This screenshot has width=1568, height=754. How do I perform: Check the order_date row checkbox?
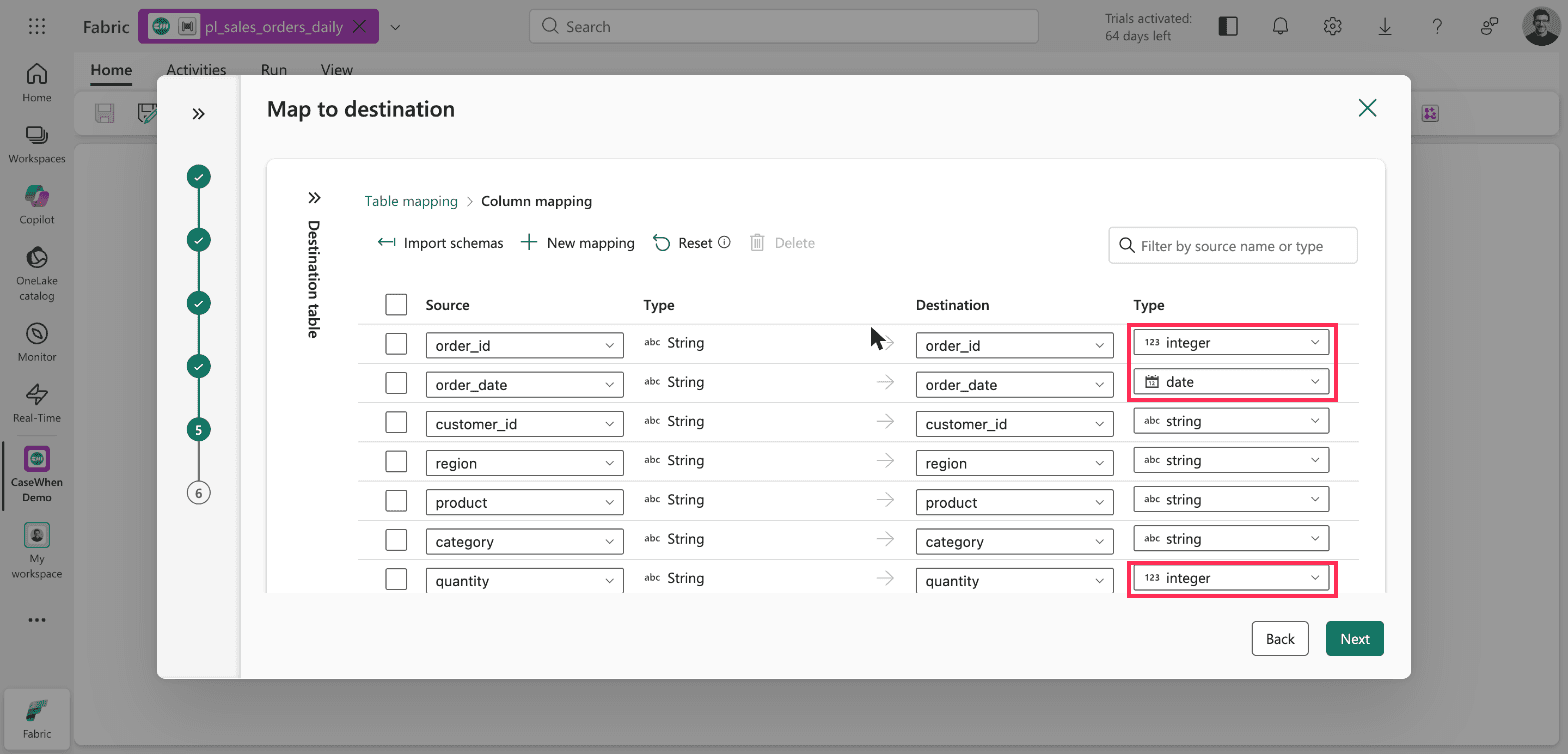click(396, 383)
